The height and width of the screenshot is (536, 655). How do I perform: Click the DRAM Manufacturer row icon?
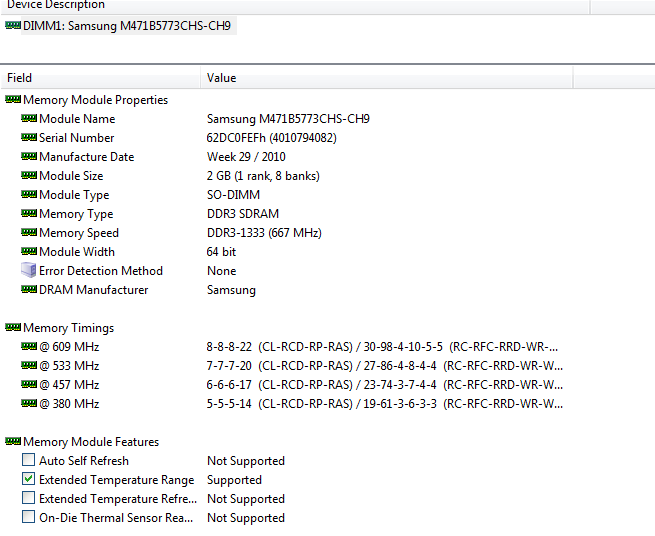pyautogui.click(x=29, y=290)
